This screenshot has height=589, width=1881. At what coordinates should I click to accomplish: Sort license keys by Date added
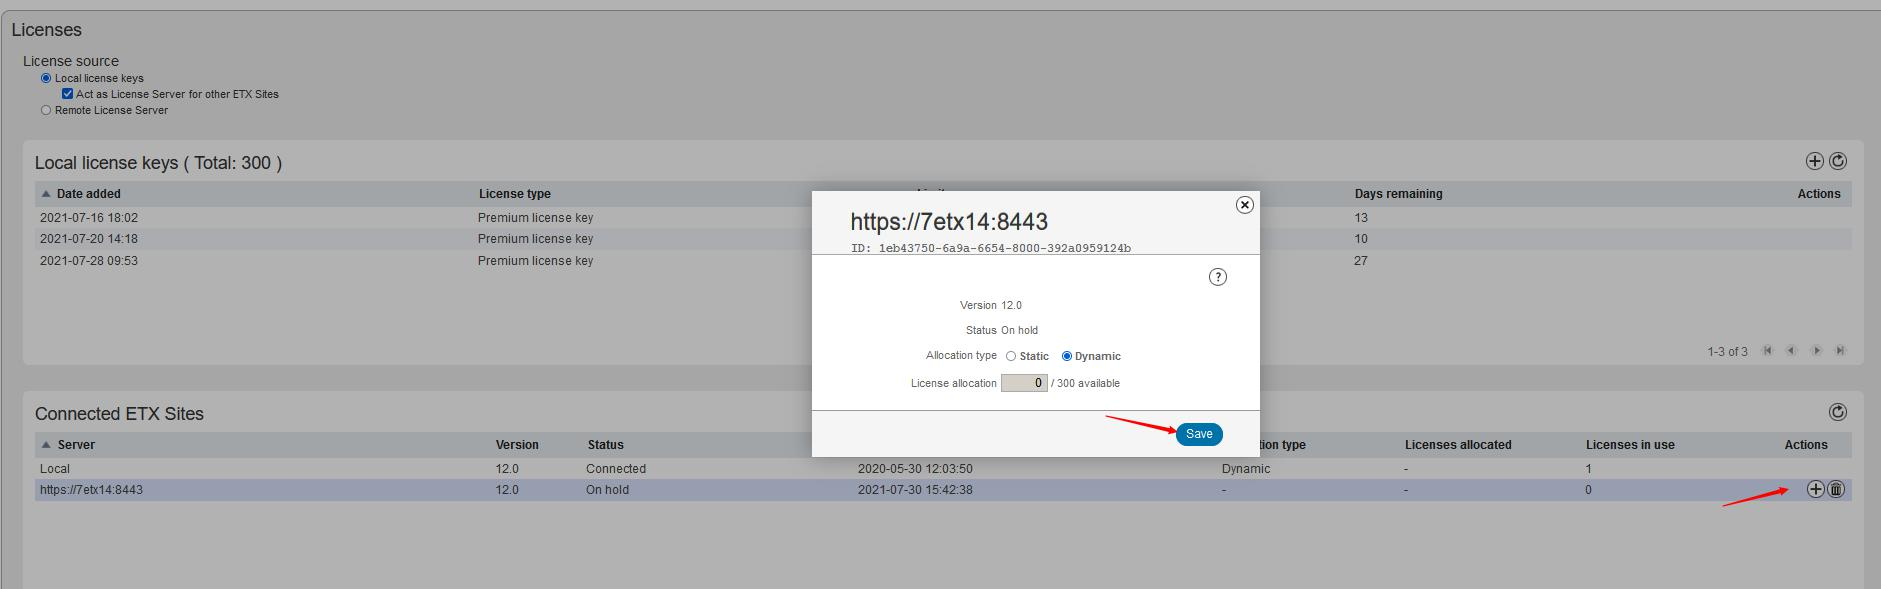click(x=88, y=194)
